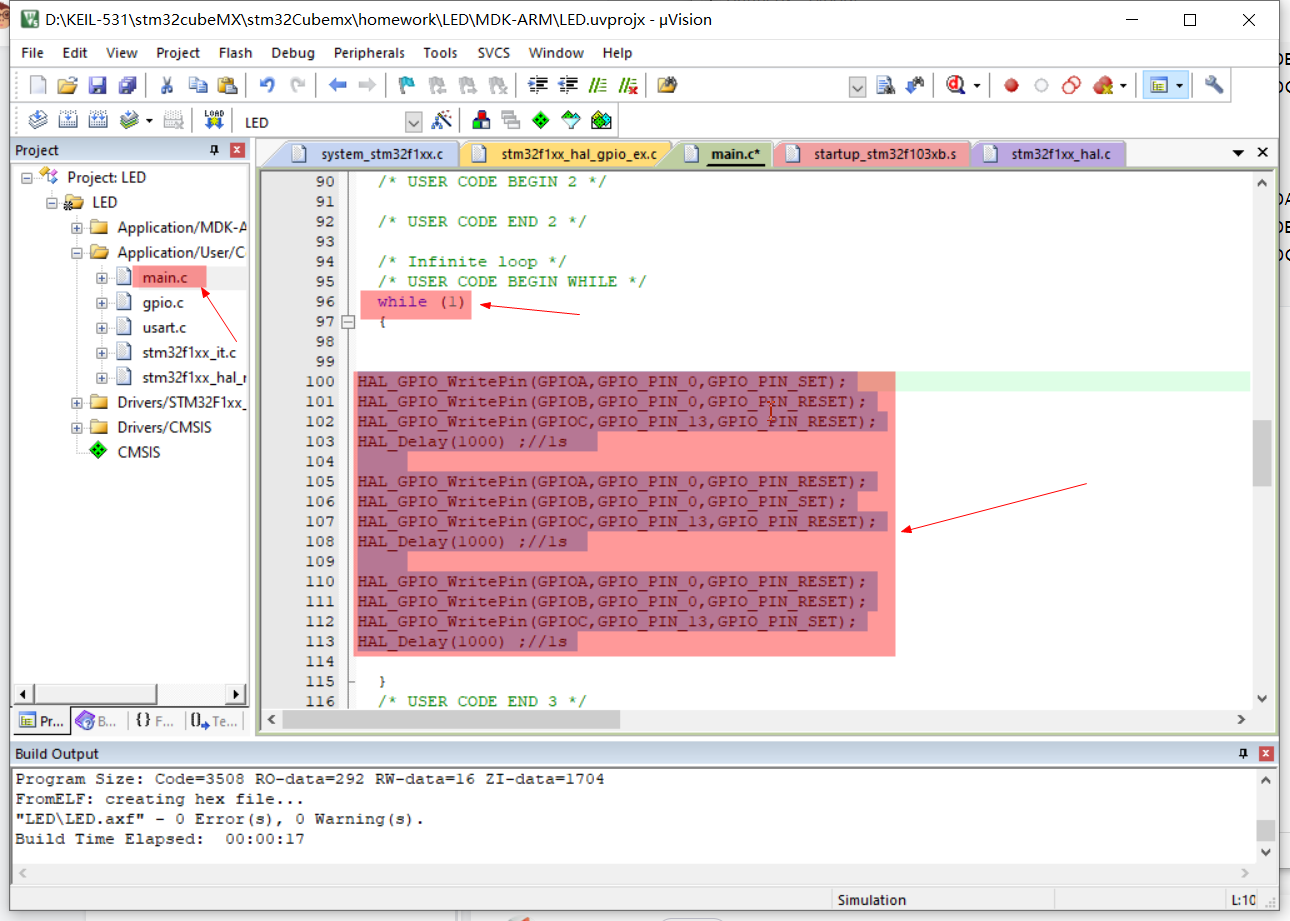Open the Project menu
Screen dimensions: 1290x921
(178, 53)
